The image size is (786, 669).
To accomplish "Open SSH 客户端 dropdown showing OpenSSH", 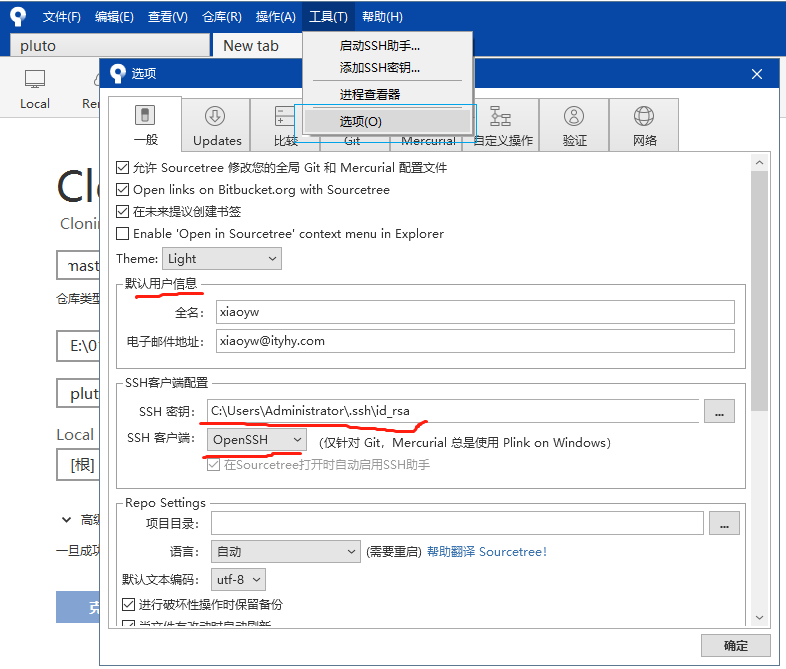I will click(x=257, y=440).
